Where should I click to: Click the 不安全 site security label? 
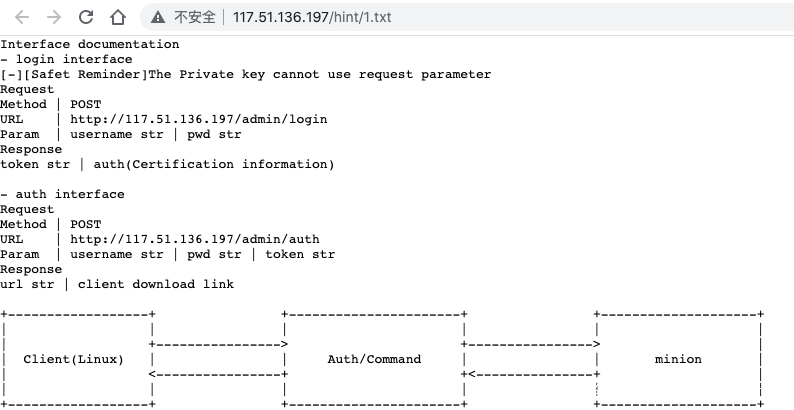[195, 17]
